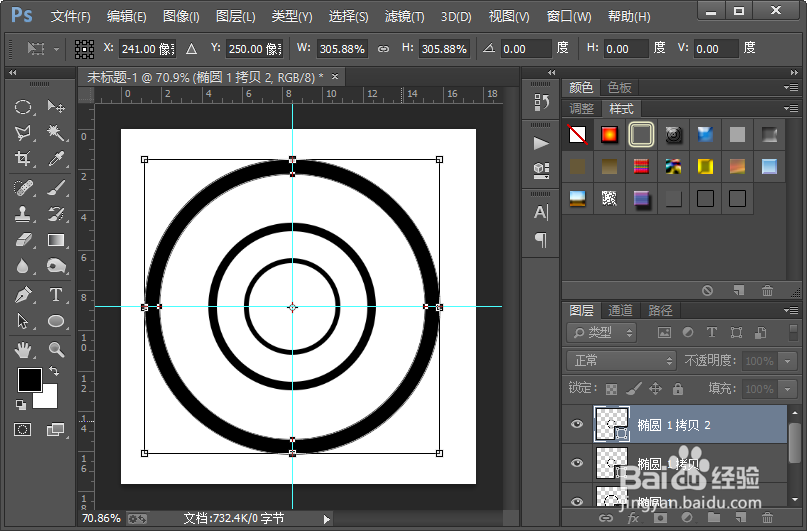Open the blend mode 正常 dropdown
The height and width of the screenshot is (531, 807).
[621, 360]
